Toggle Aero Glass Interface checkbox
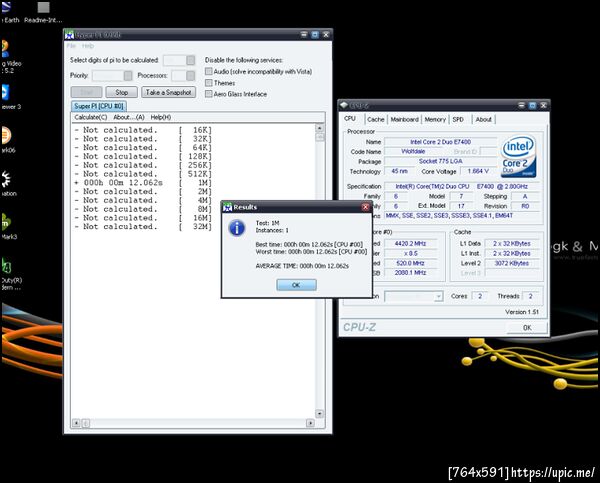 pyautogui.click(x=209, y=94)
